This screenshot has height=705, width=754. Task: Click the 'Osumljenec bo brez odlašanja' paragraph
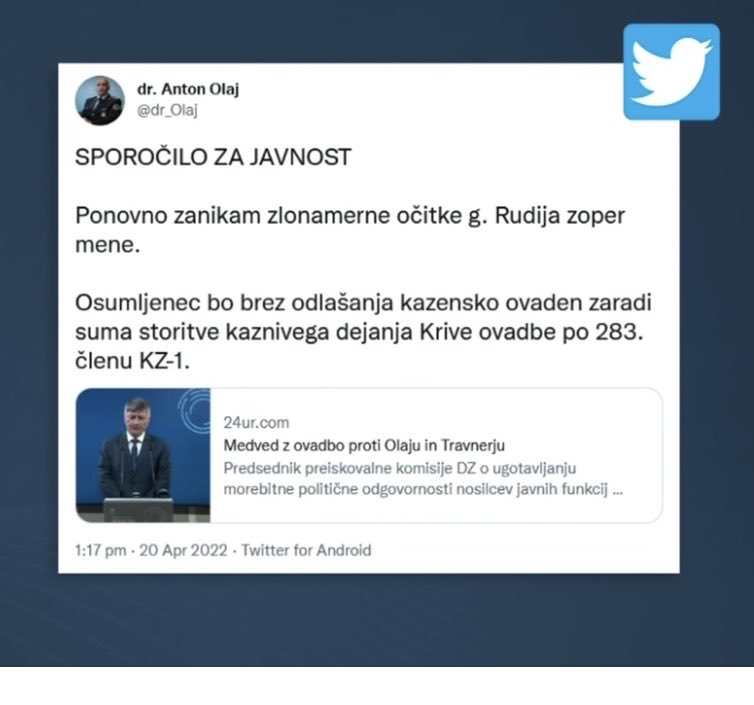tap(364, 332)
